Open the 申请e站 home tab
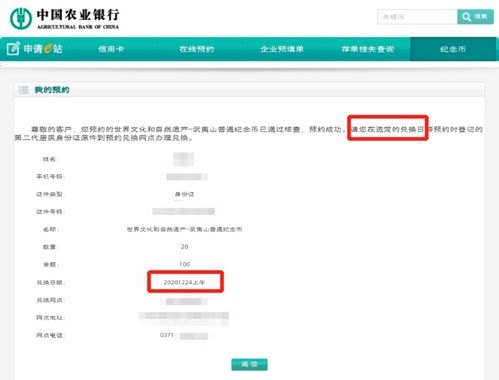The width and height of the screenshot is (499, 380). [x=35, y=49]
